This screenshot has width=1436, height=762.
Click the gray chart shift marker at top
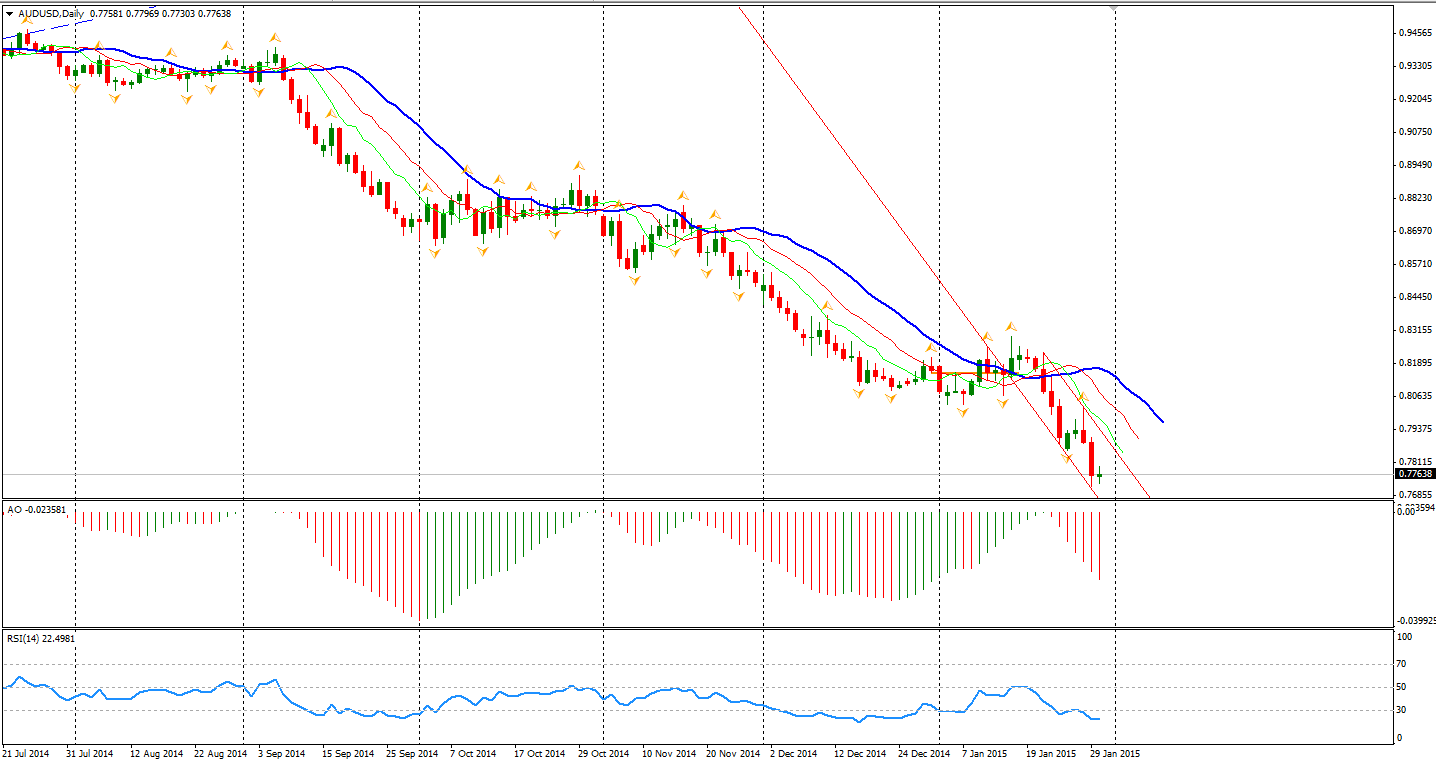(1114, 8)
